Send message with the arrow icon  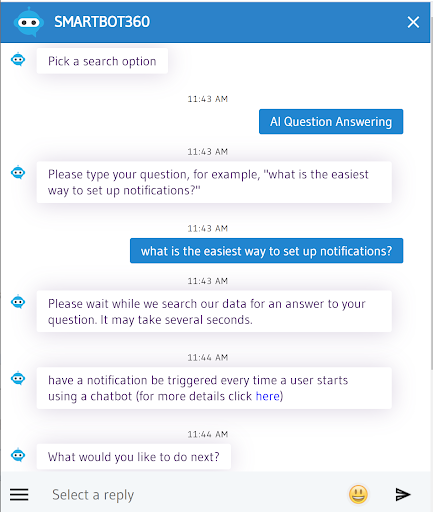[x=403, y=494]
